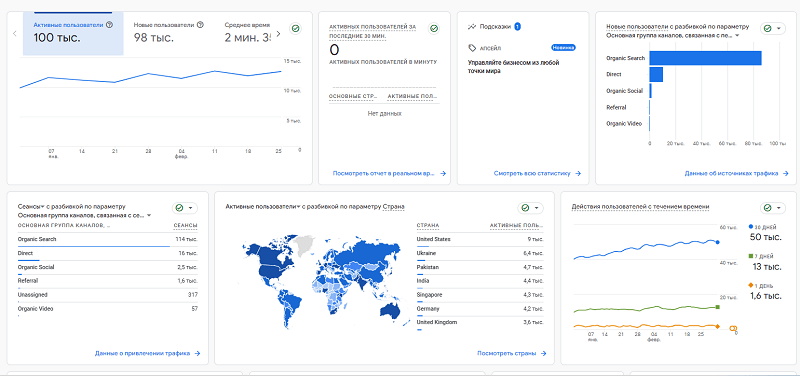
Task: Select Новые пользователи metric tab
Action: [169, 33]
